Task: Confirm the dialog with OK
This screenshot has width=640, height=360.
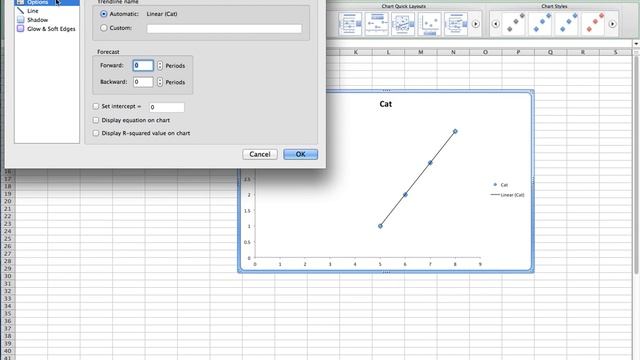Action: [300, 154]
